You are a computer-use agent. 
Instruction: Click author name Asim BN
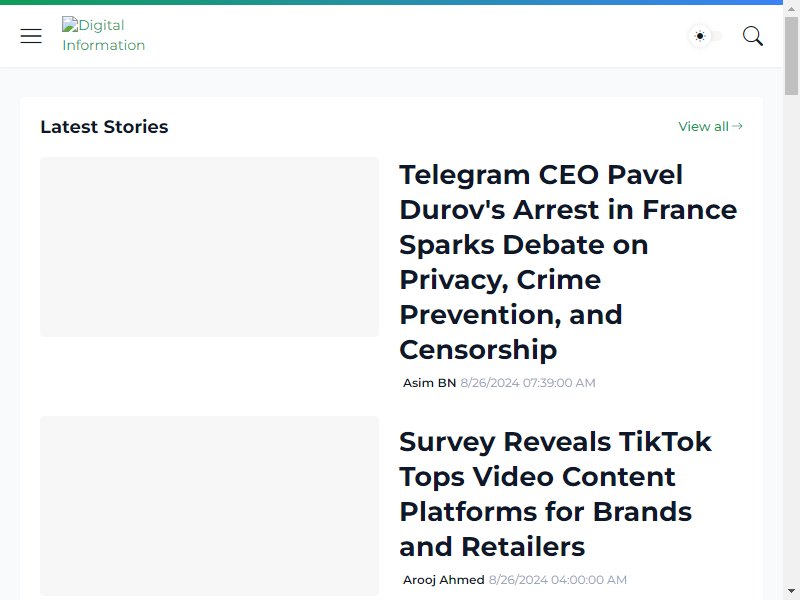[429, 383]
